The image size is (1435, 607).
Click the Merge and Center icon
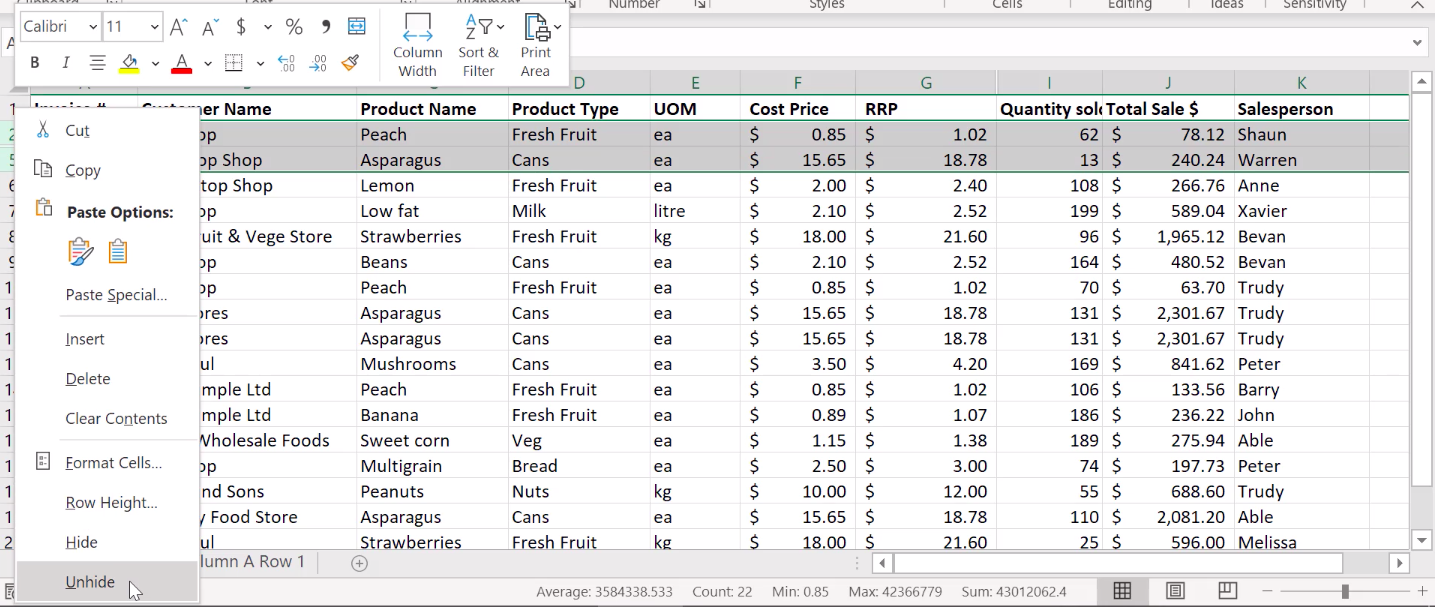click(x=356, y=27)
